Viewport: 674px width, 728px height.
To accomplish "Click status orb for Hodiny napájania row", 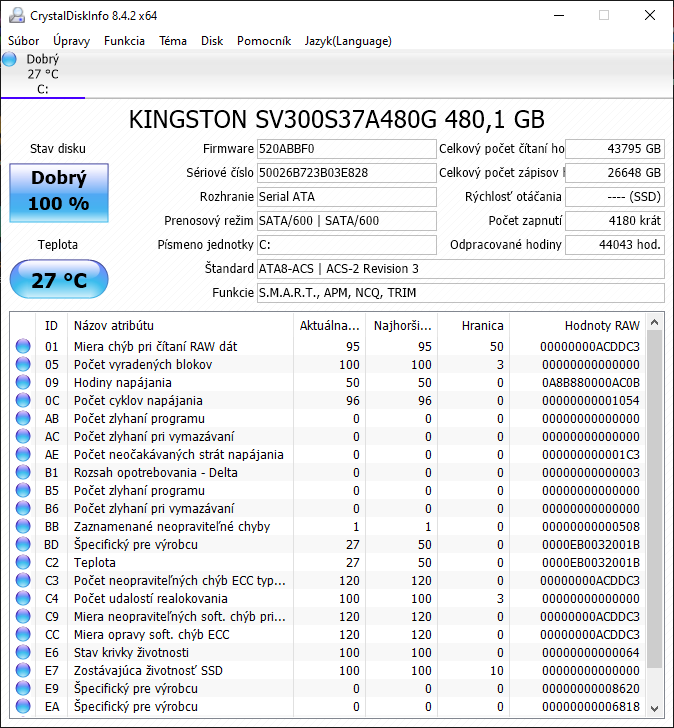I will click(23, 383).
